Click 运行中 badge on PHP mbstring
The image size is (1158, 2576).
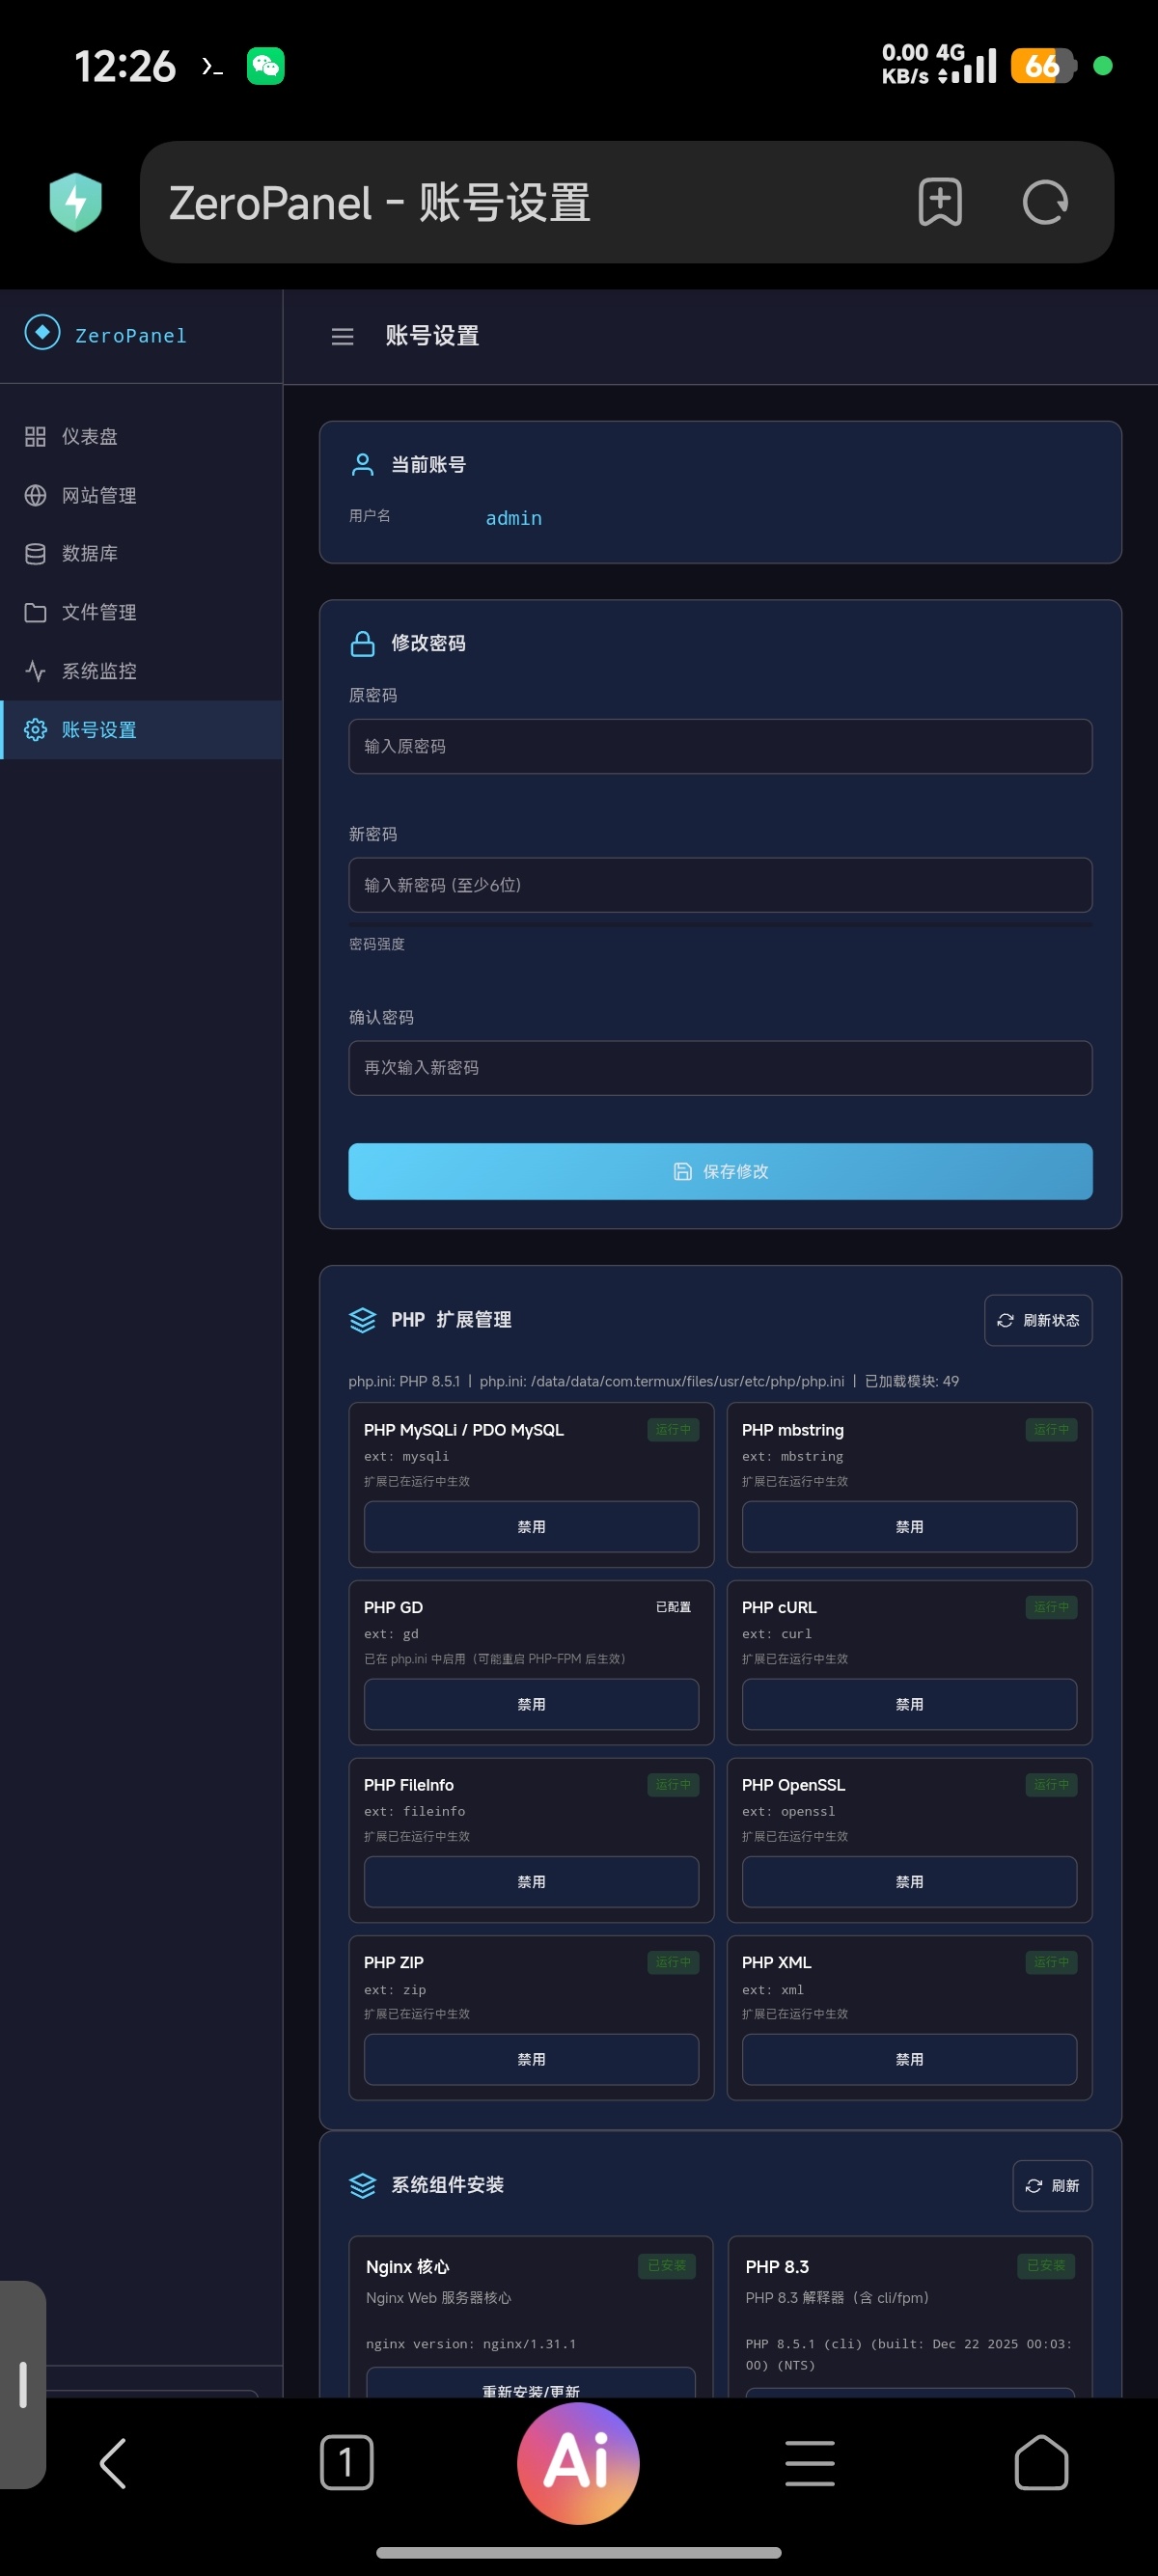(1051, 1430)
